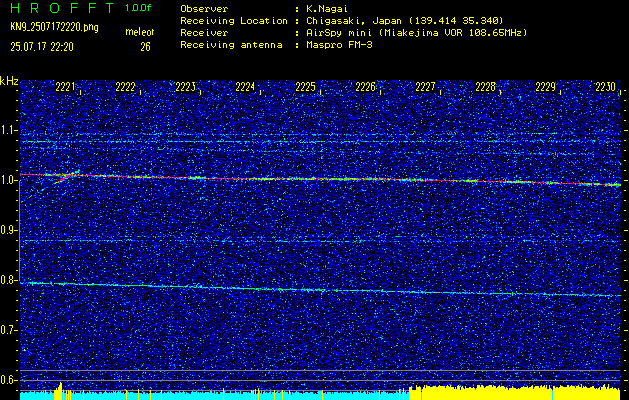629x400 pixels.
Task: Click the 2228 time marker
Action: 485,87
